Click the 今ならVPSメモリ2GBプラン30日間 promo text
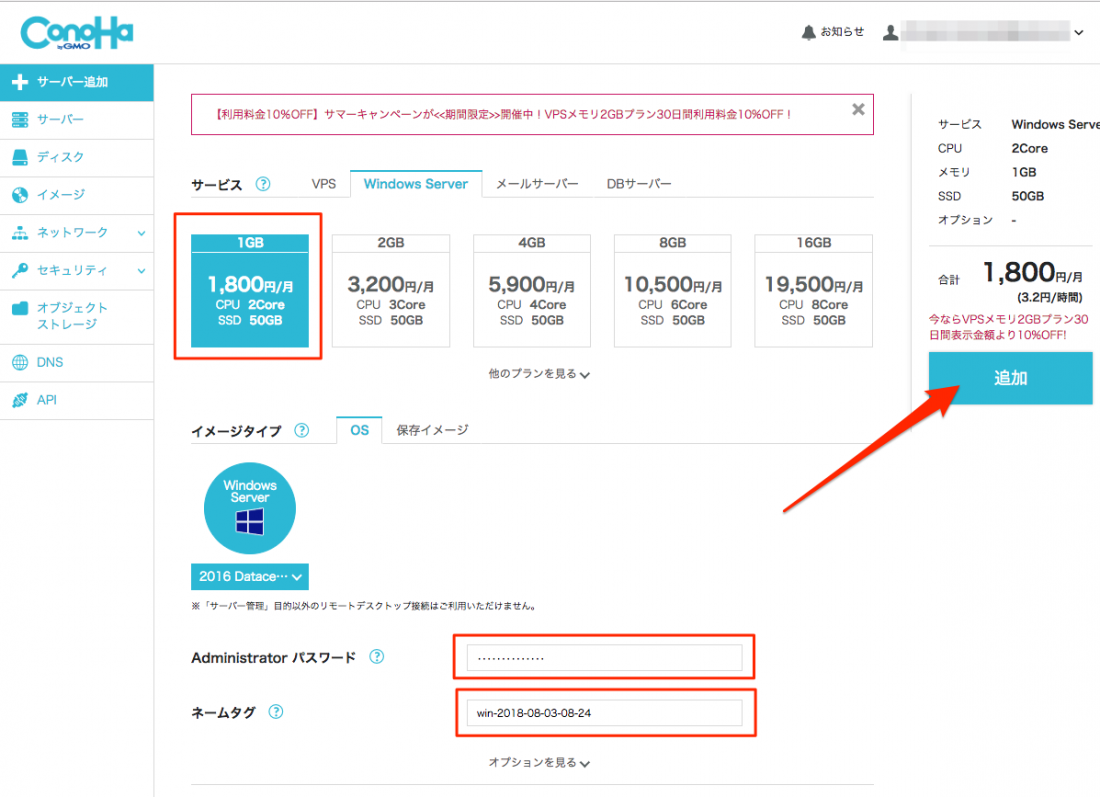The width and height of the screenshot is (1100, 797). point(1008,327)
